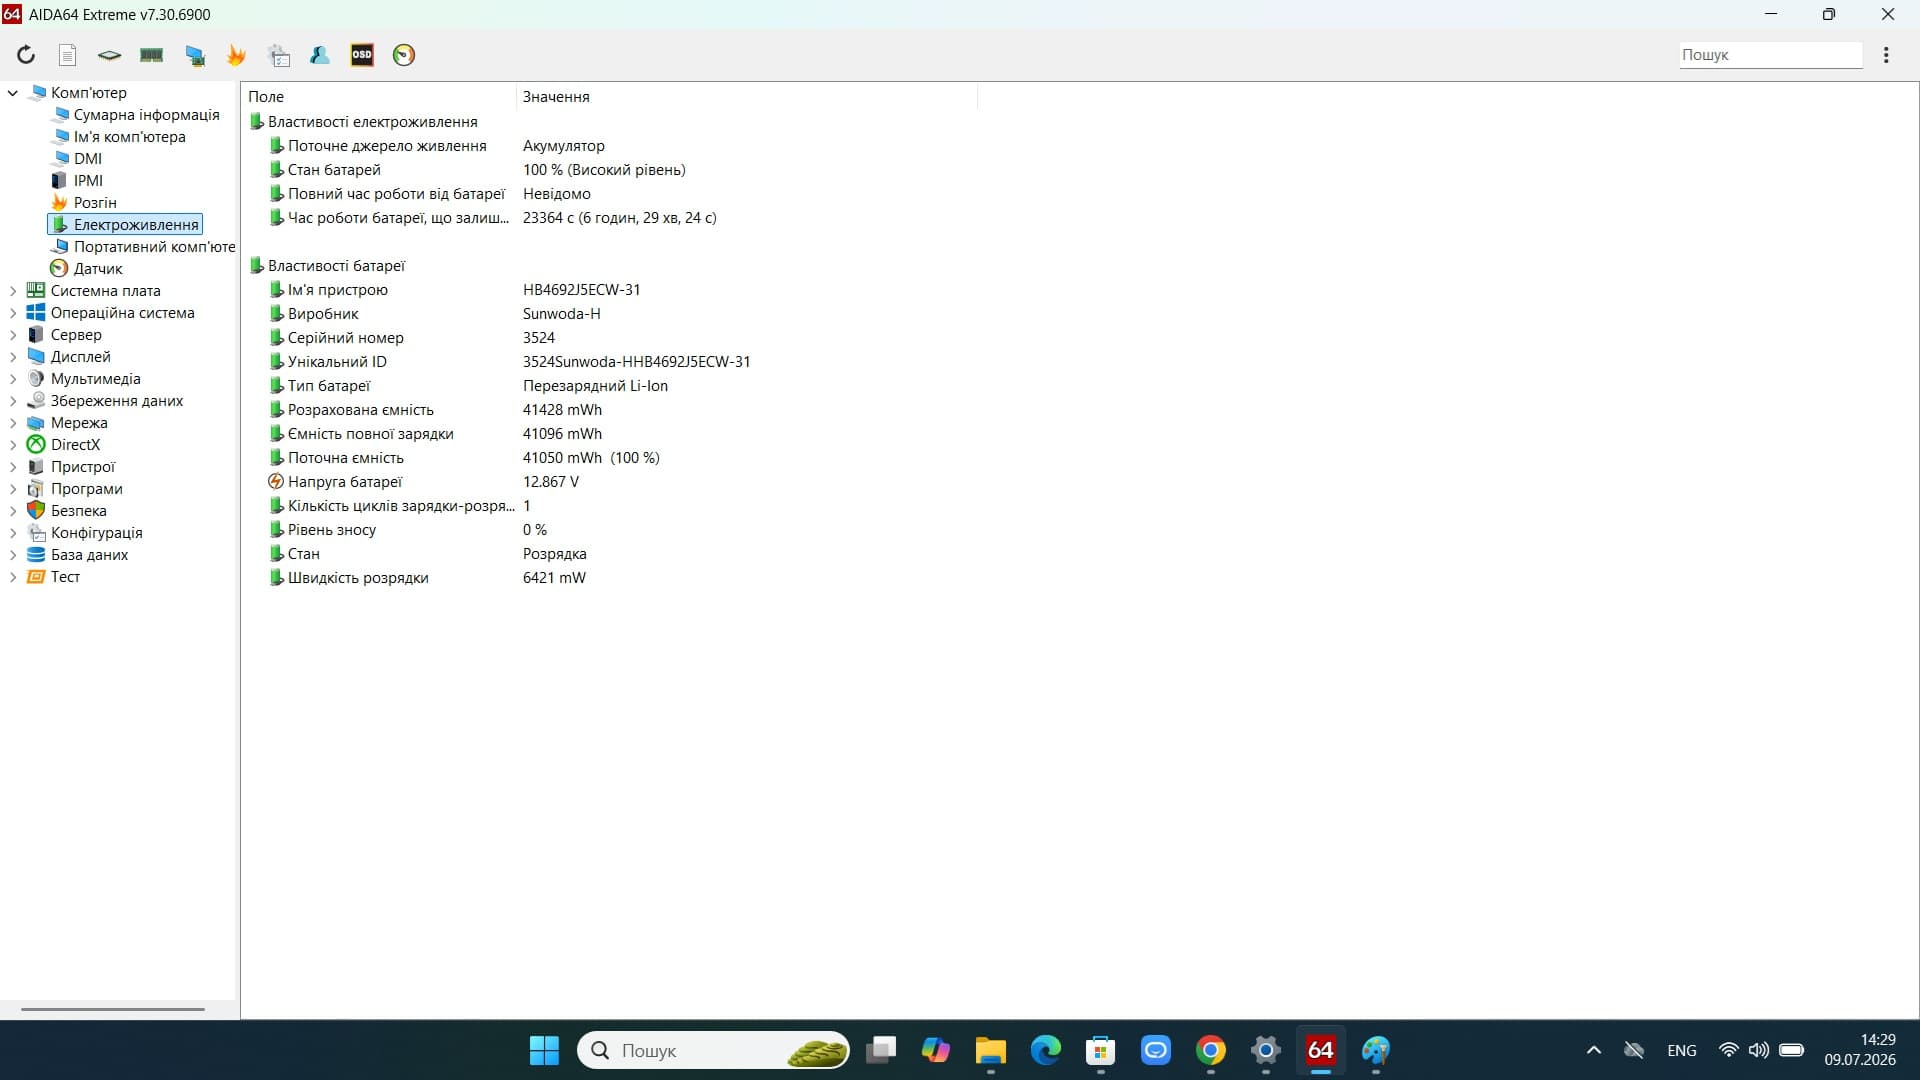Viewport: 1920px width, 1080px height.
Task: Select the Електроживлення tree item
Action: click(x=125, y=225)
